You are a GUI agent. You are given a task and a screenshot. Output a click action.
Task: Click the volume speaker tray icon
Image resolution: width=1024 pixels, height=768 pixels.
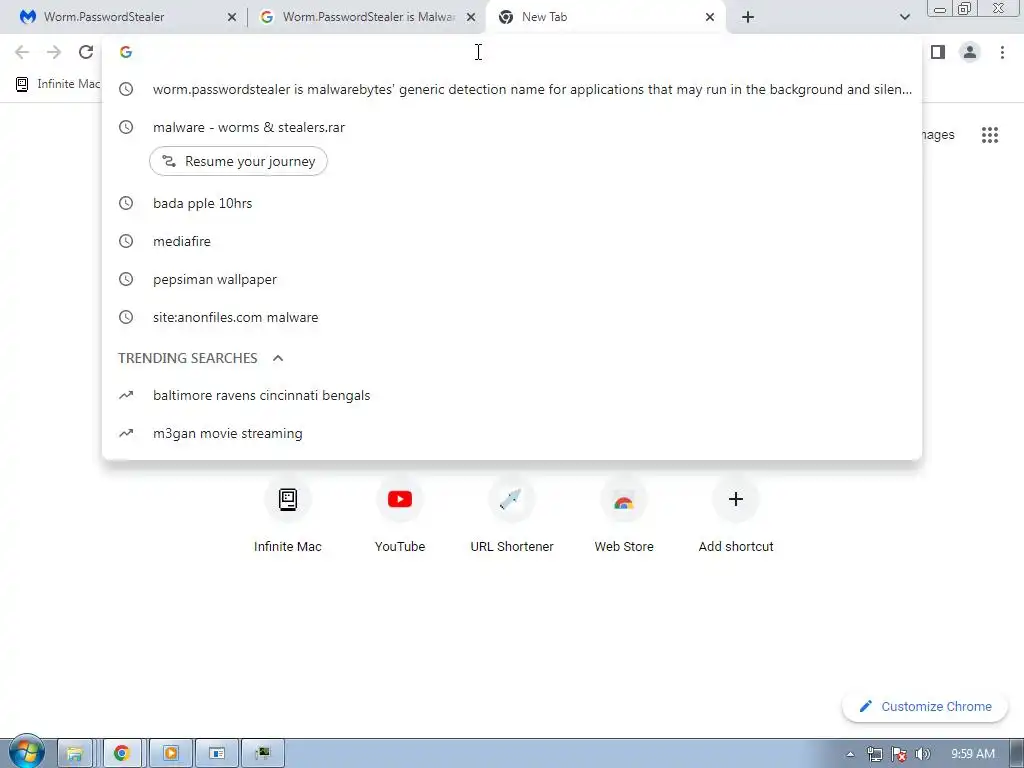[922, 754]
